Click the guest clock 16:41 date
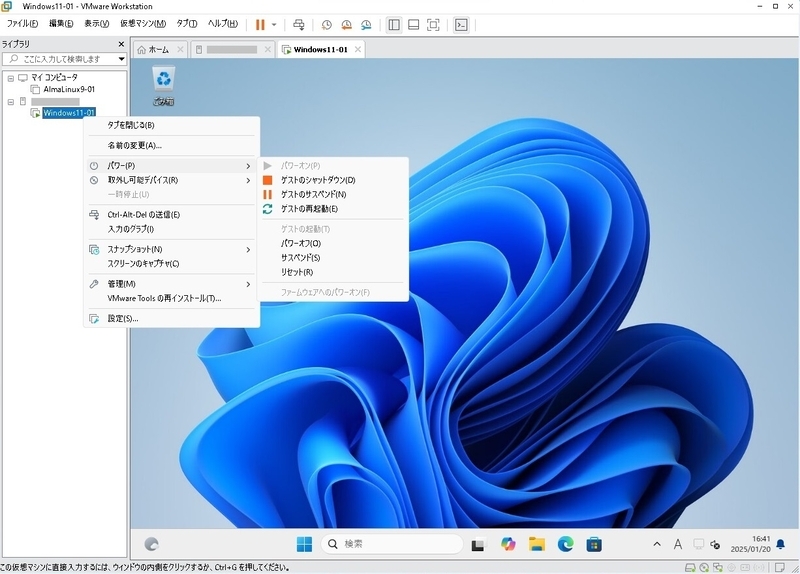The image size is (800, 574). [751, 544]
